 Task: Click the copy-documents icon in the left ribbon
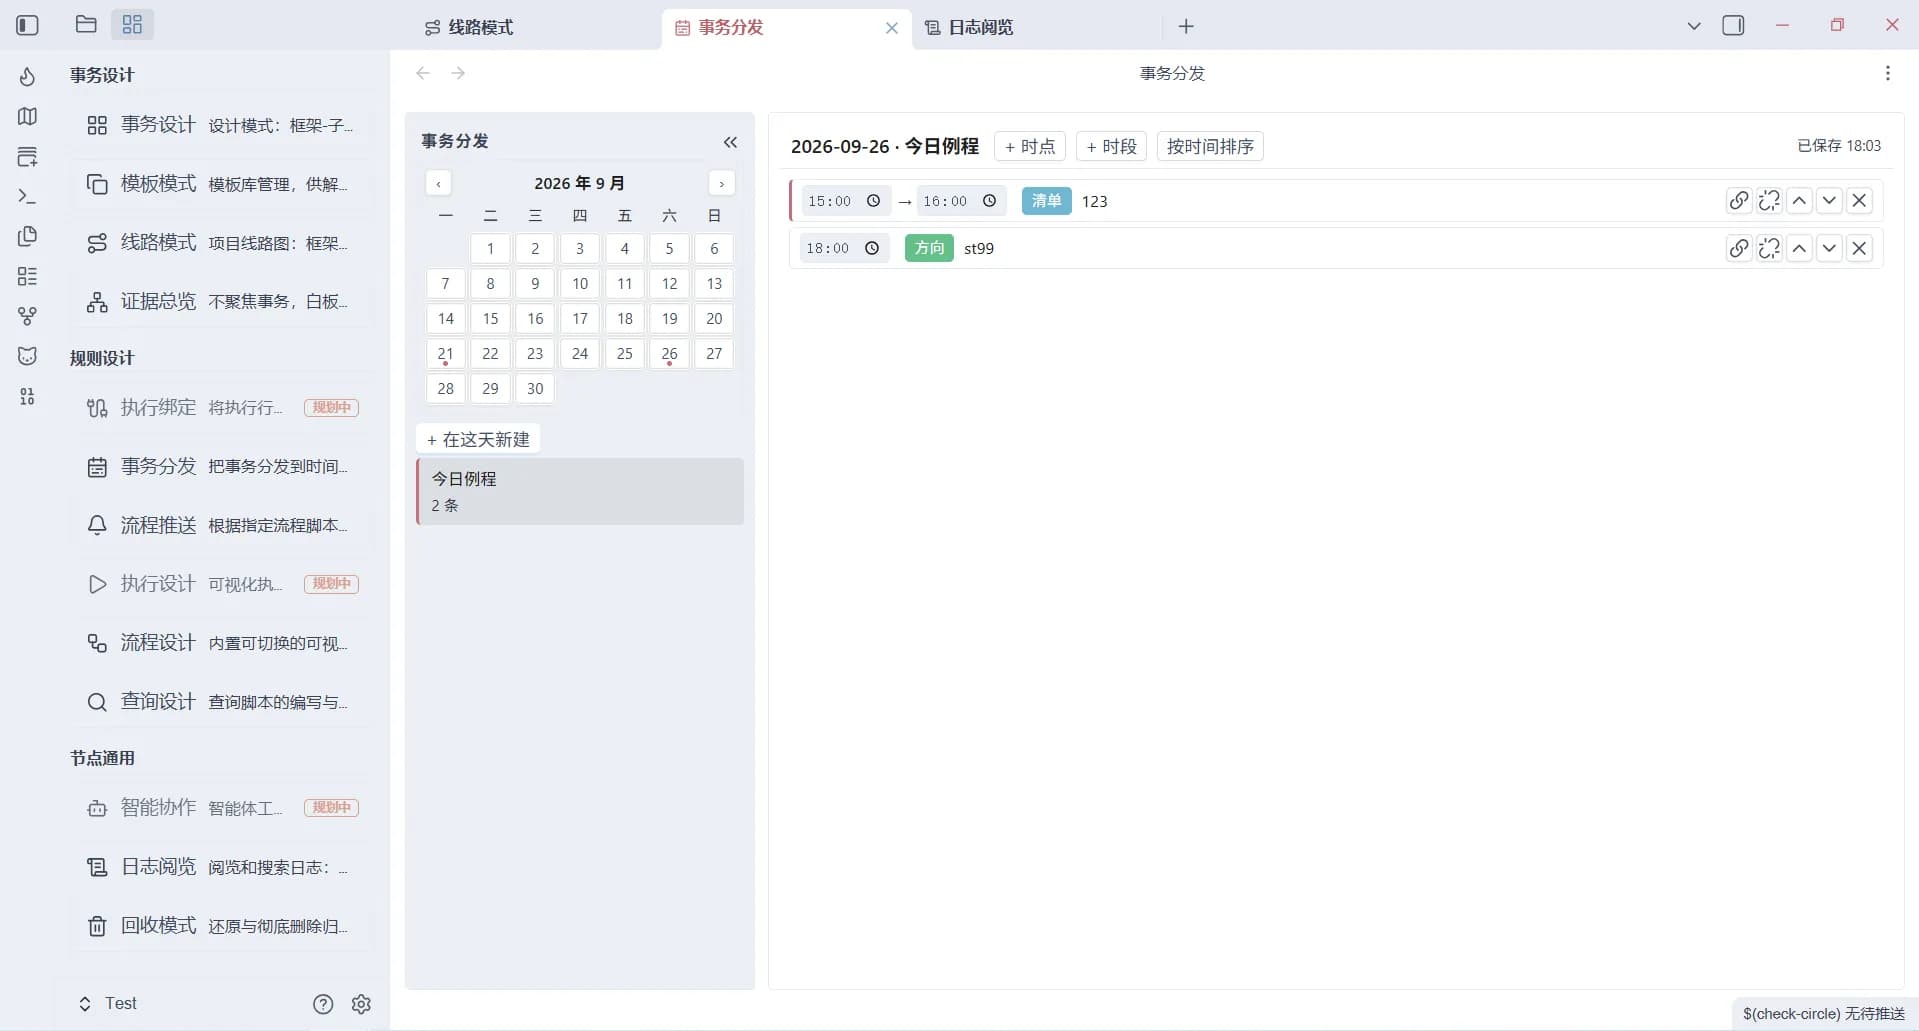tap(27, 236)
